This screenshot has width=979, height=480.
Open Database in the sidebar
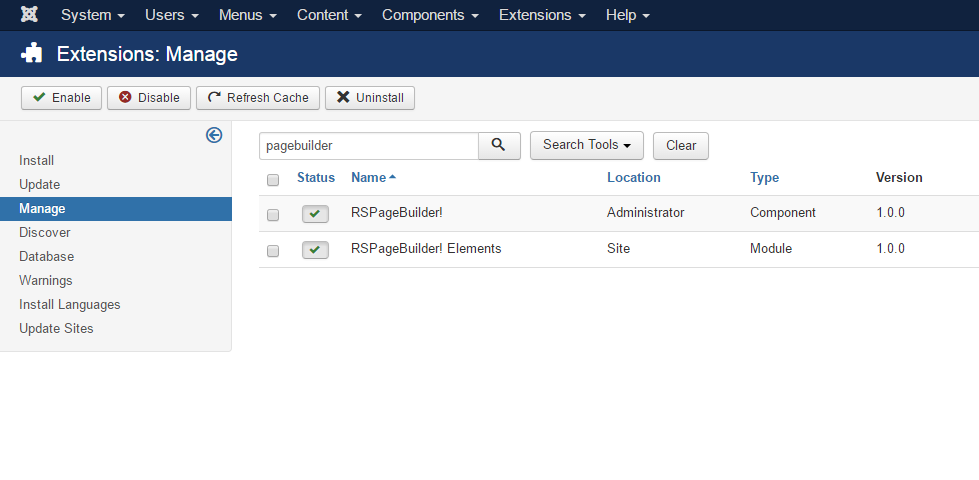point(46,257)
